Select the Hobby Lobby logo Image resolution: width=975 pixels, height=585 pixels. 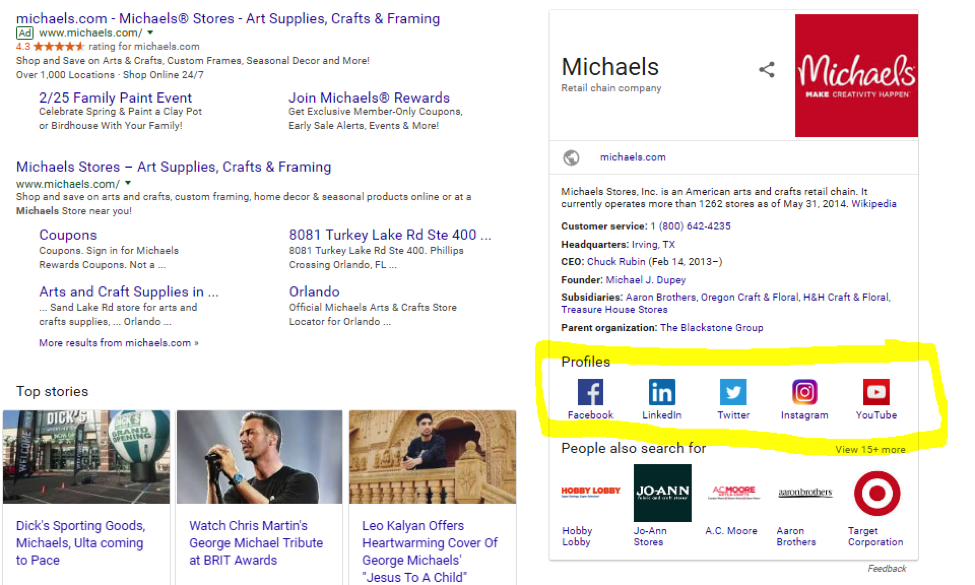[x=591, y=492]
